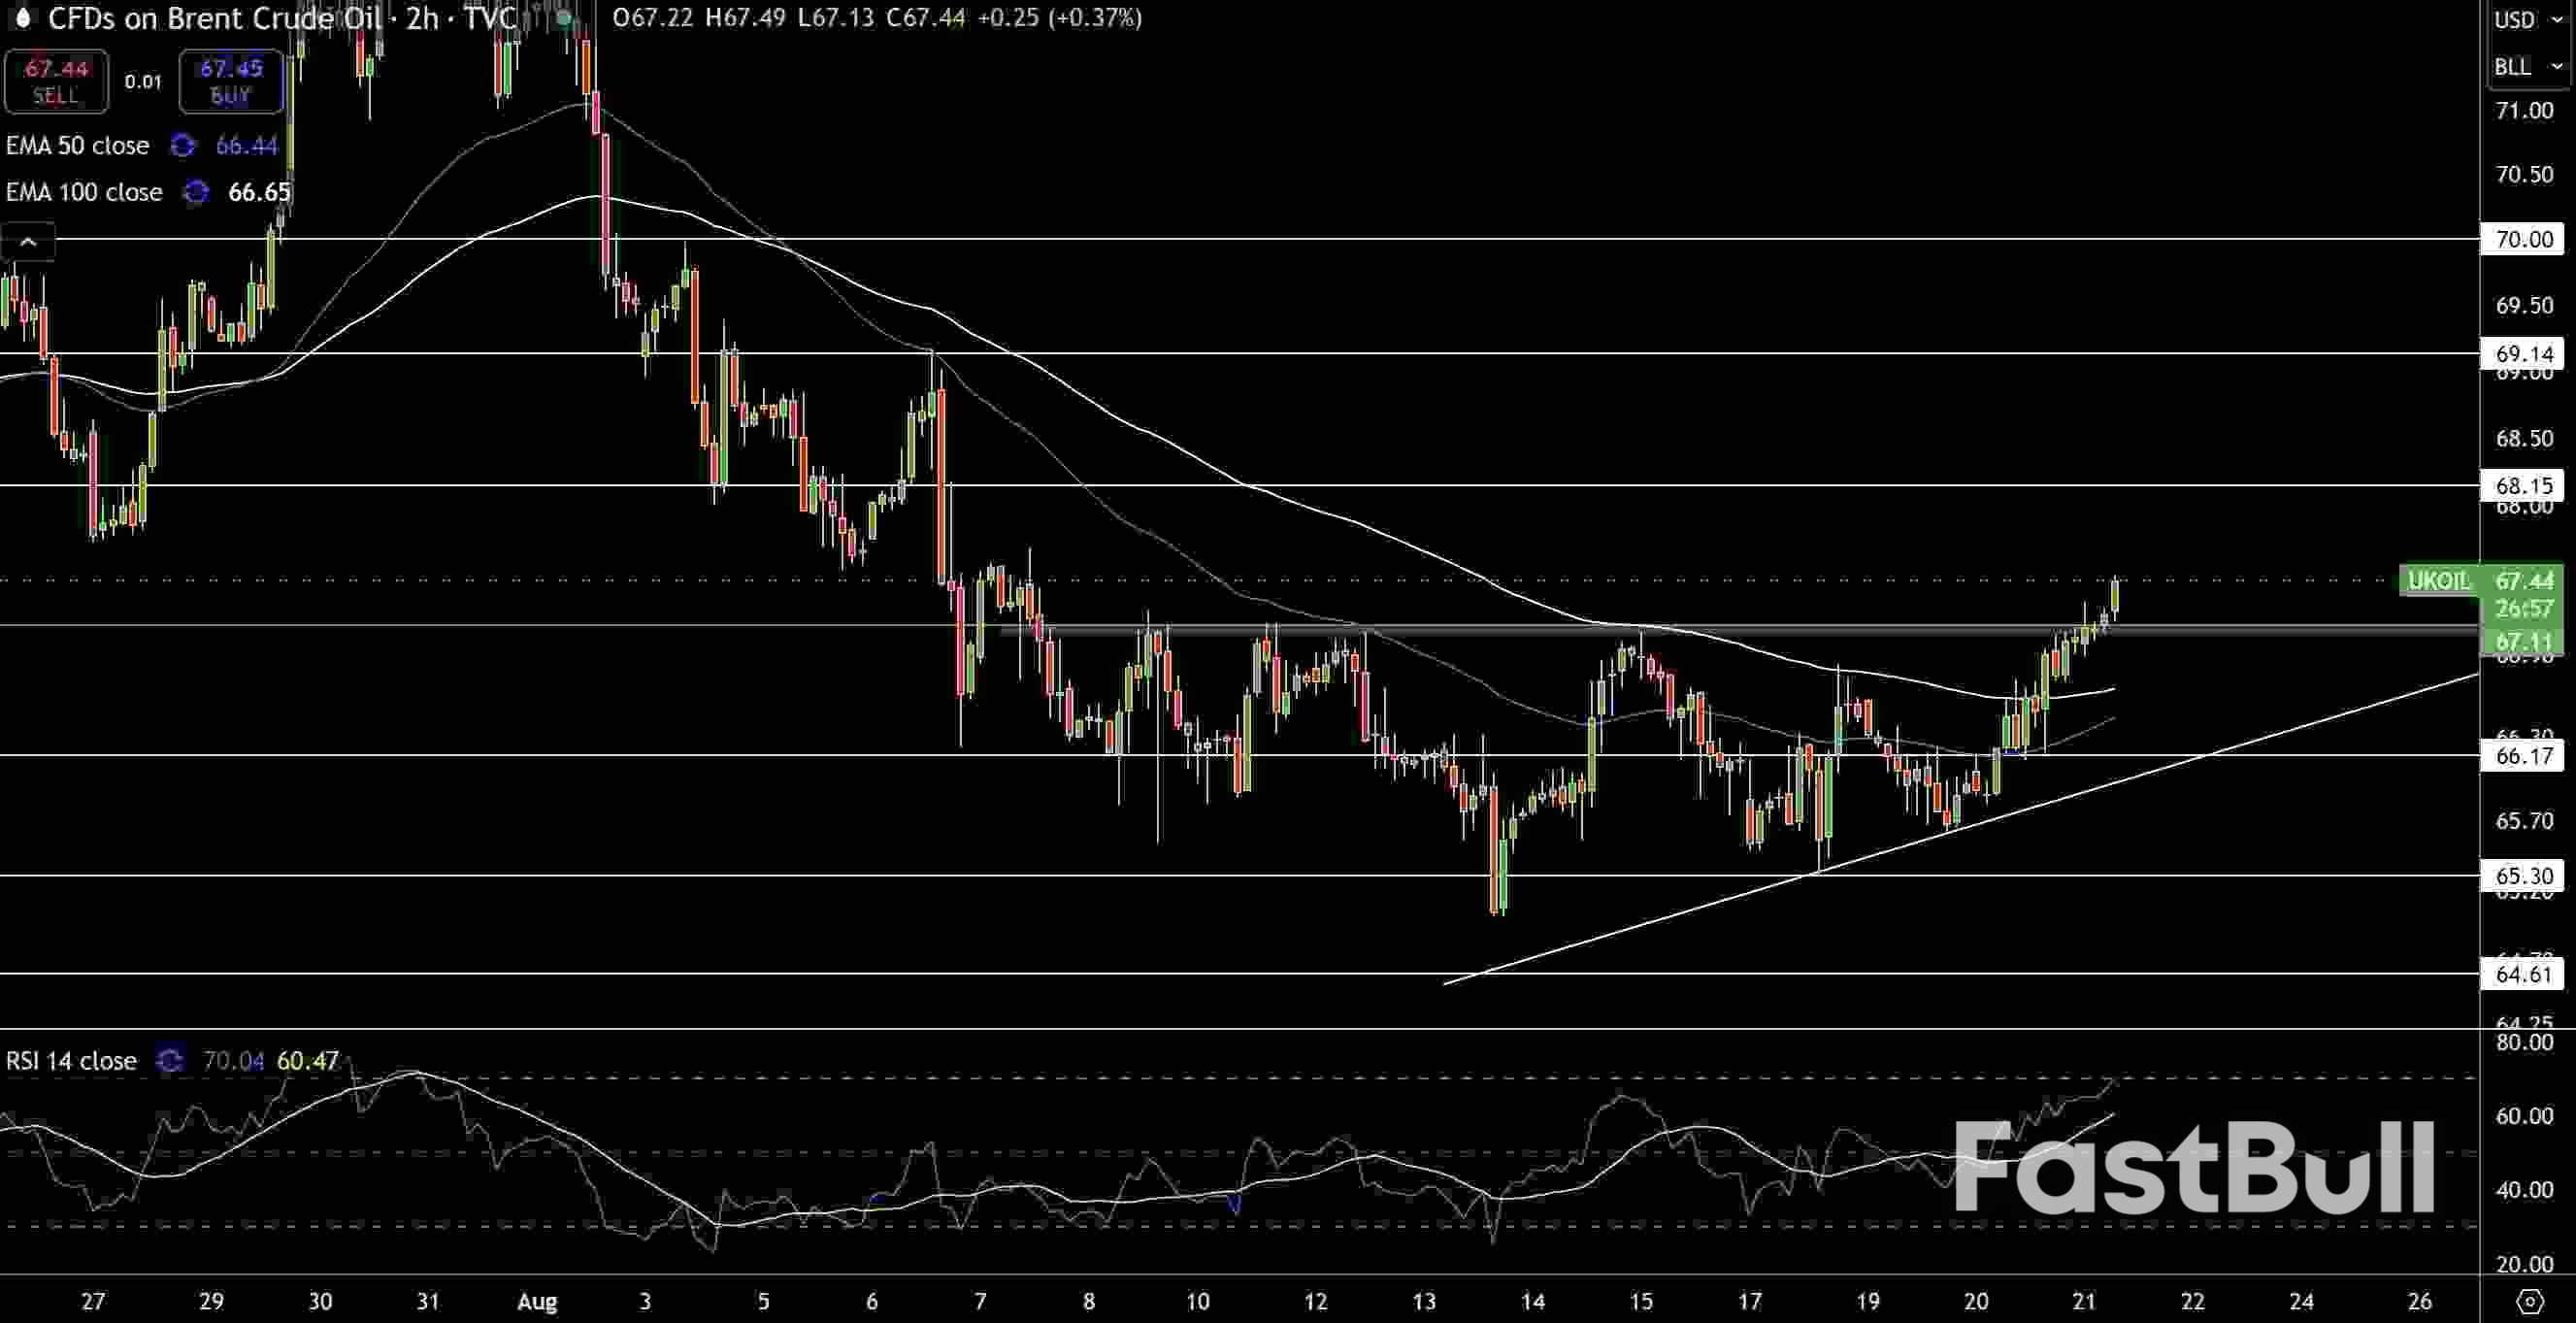Select the EMA 100 close indicator label
The height and width of the screenshot is (1323, 2576).
click(x=84, y=192)
